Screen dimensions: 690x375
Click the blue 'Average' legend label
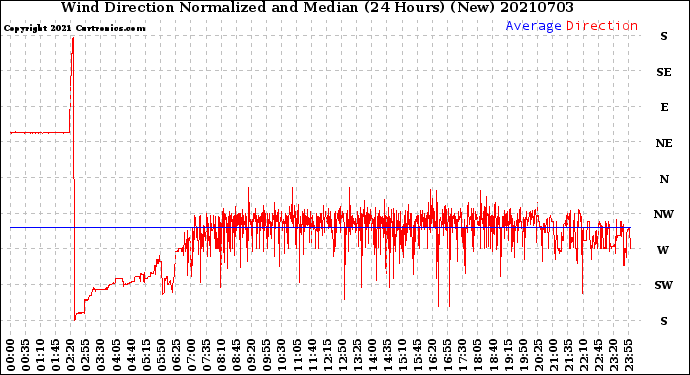(x=533, y=26)
